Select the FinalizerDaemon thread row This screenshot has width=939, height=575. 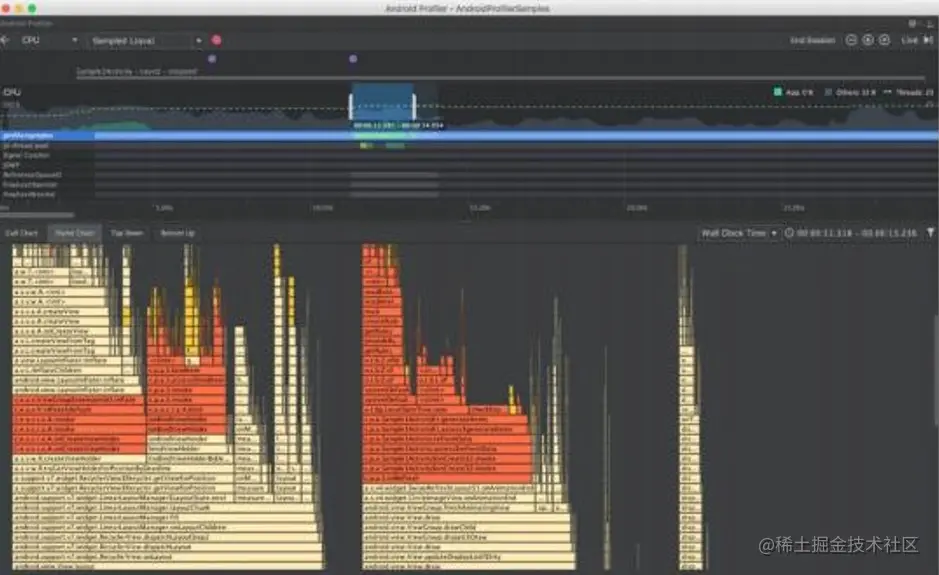click(470, 184)
